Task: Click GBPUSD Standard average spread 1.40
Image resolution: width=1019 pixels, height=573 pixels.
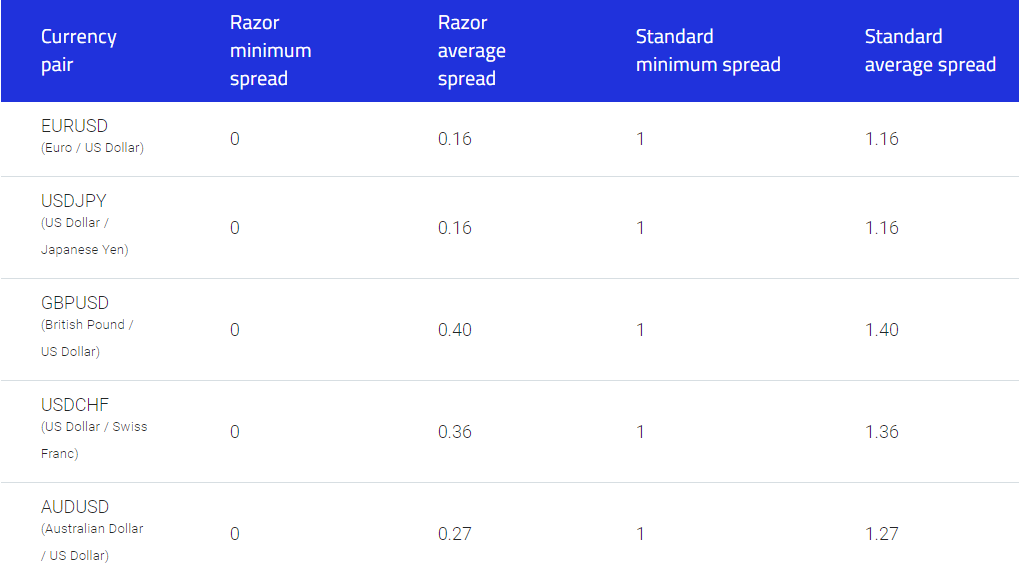Action: [x=881, y=330]
